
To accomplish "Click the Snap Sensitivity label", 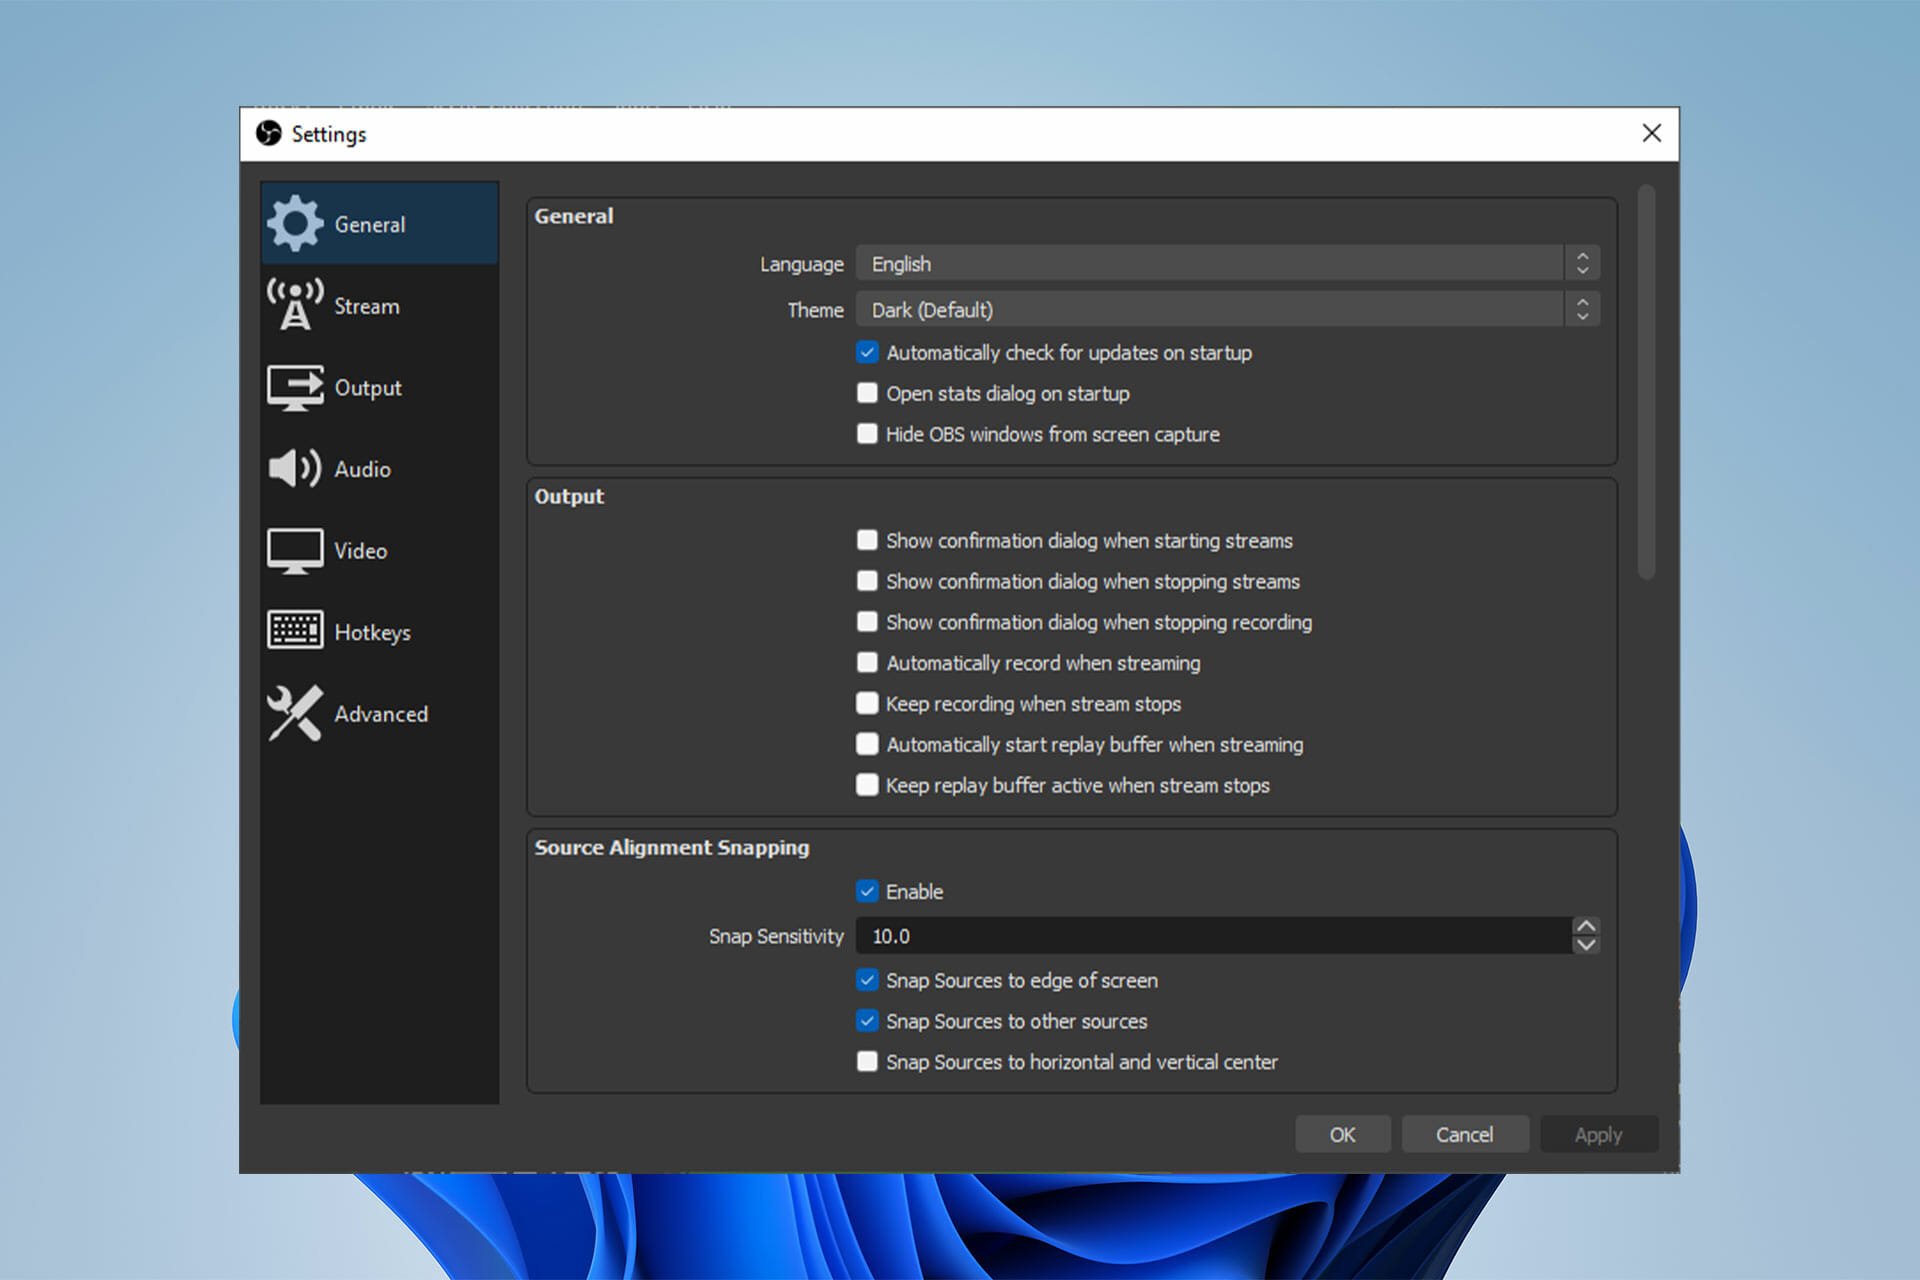I will [776, 936].
